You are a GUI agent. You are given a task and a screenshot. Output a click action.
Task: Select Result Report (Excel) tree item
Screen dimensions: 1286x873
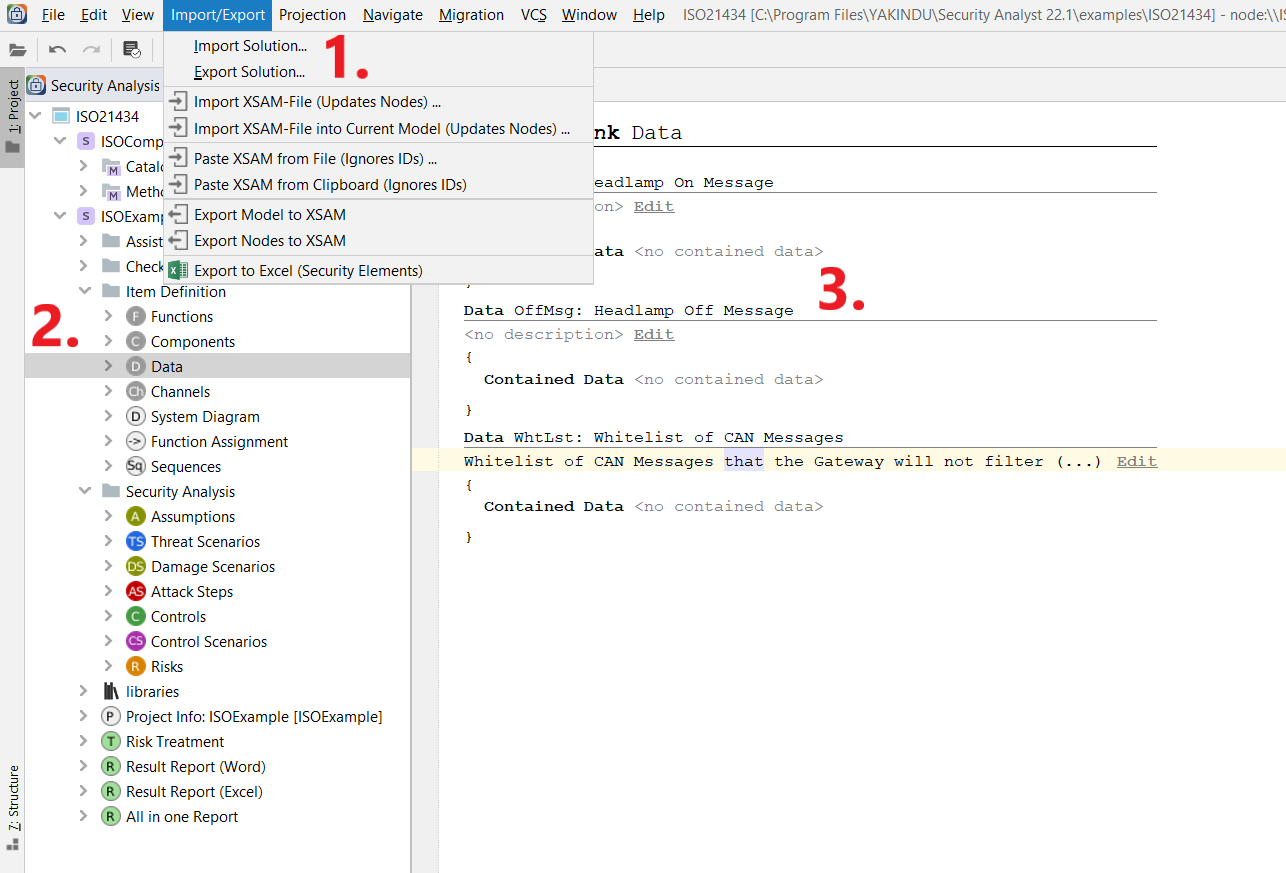194,791
